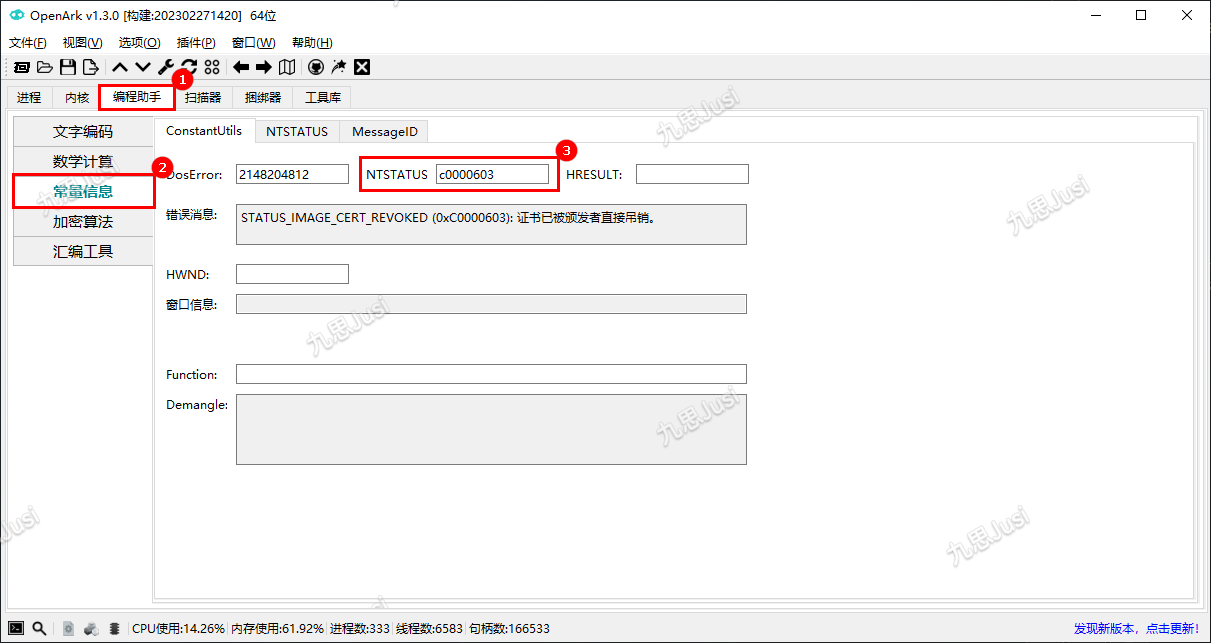1211x643 pixels.
Task: Click the refresh arrows toolbar icon
Action: (188, 67)
